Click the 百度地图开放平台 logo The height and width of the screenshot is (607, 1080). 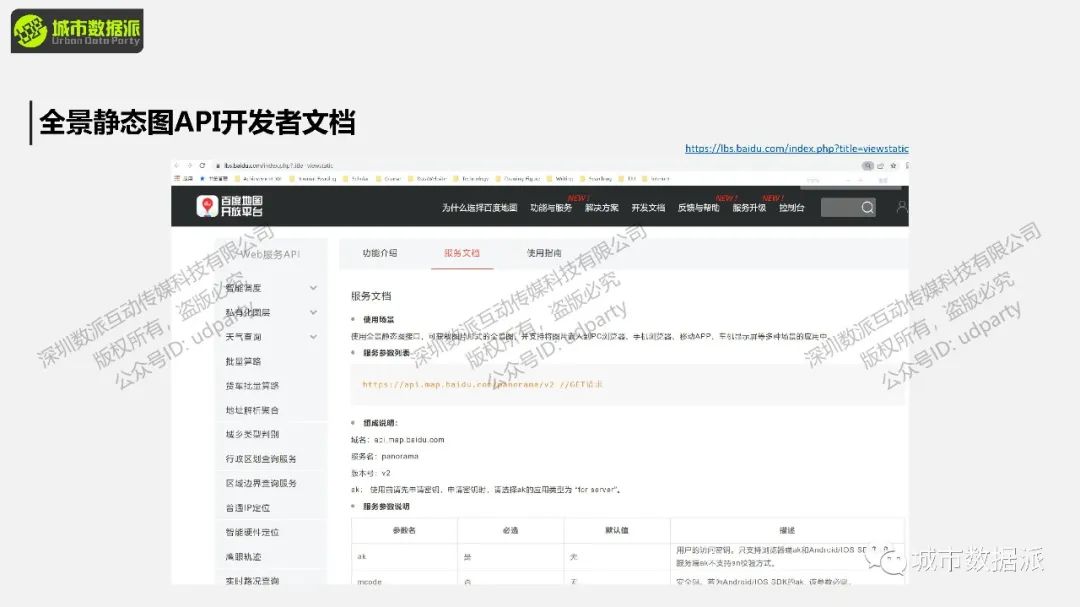click(x=229, y=205)
